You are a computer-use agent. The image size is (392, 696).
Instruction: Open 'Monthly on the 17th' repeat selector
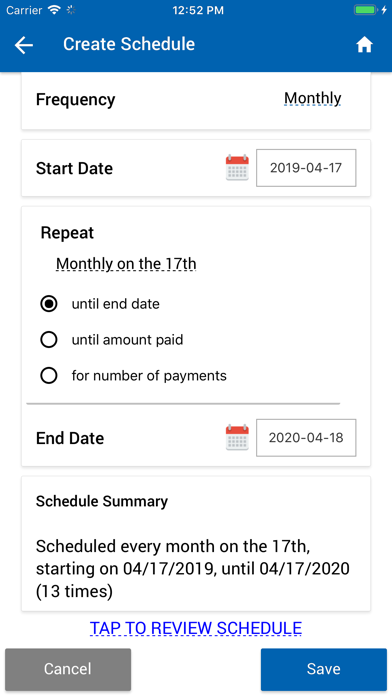click(x=126, y=264)
